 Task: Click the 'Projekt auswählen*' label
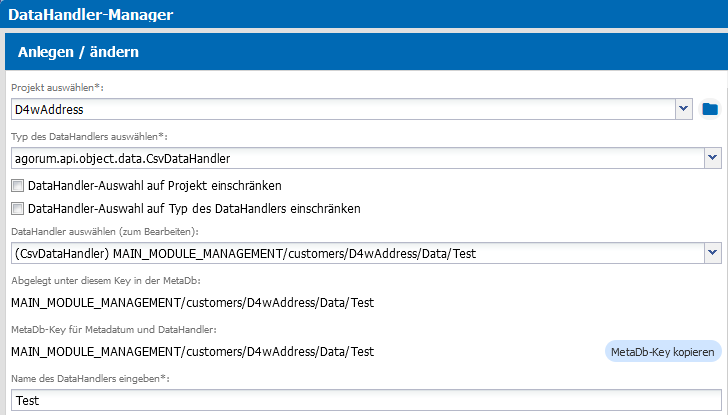coord(58,87)
